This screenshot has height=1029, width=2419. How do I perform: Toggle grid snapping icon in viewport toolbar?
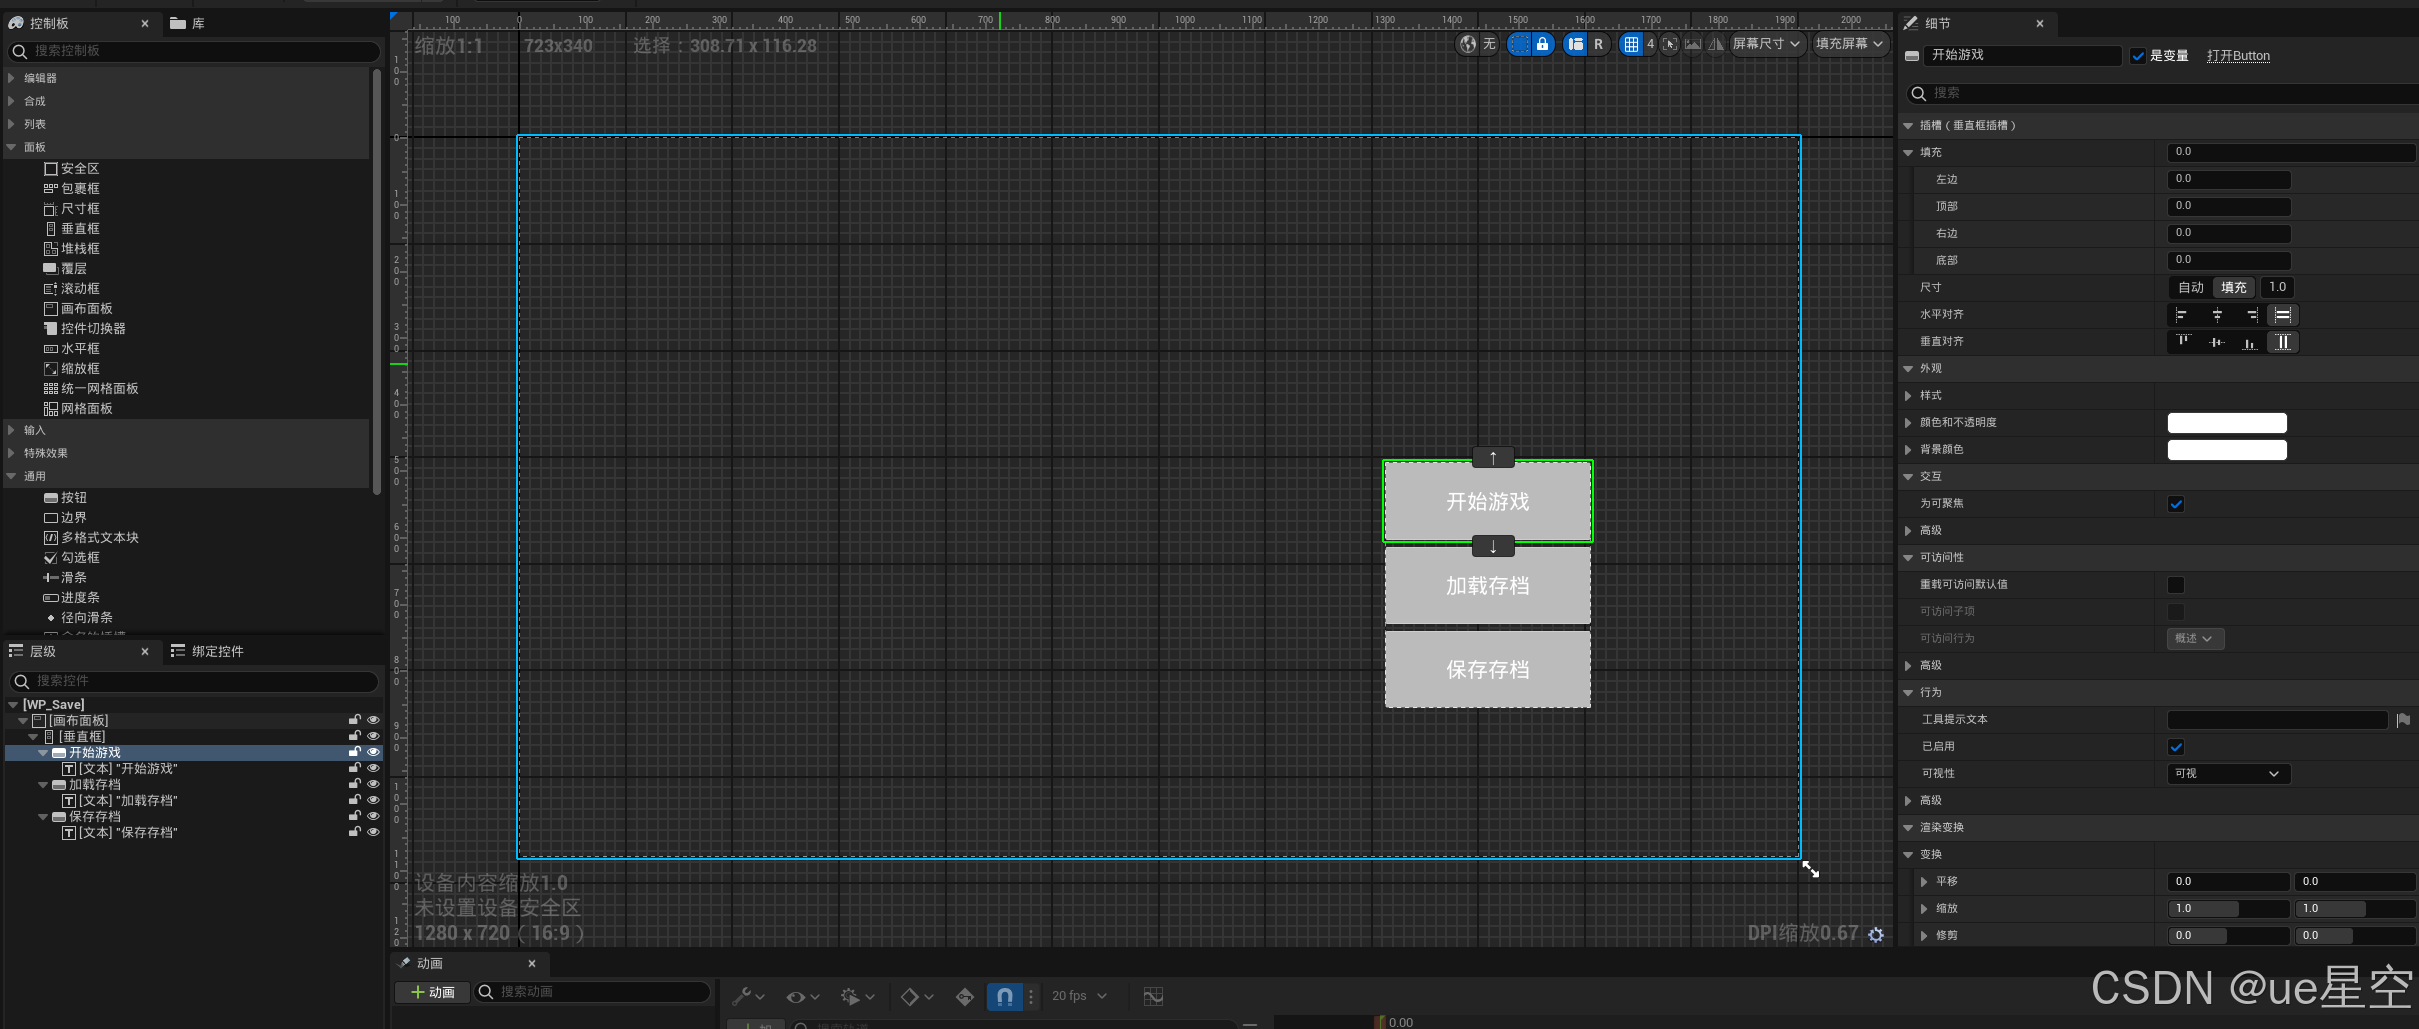(x=1631, y=44)
